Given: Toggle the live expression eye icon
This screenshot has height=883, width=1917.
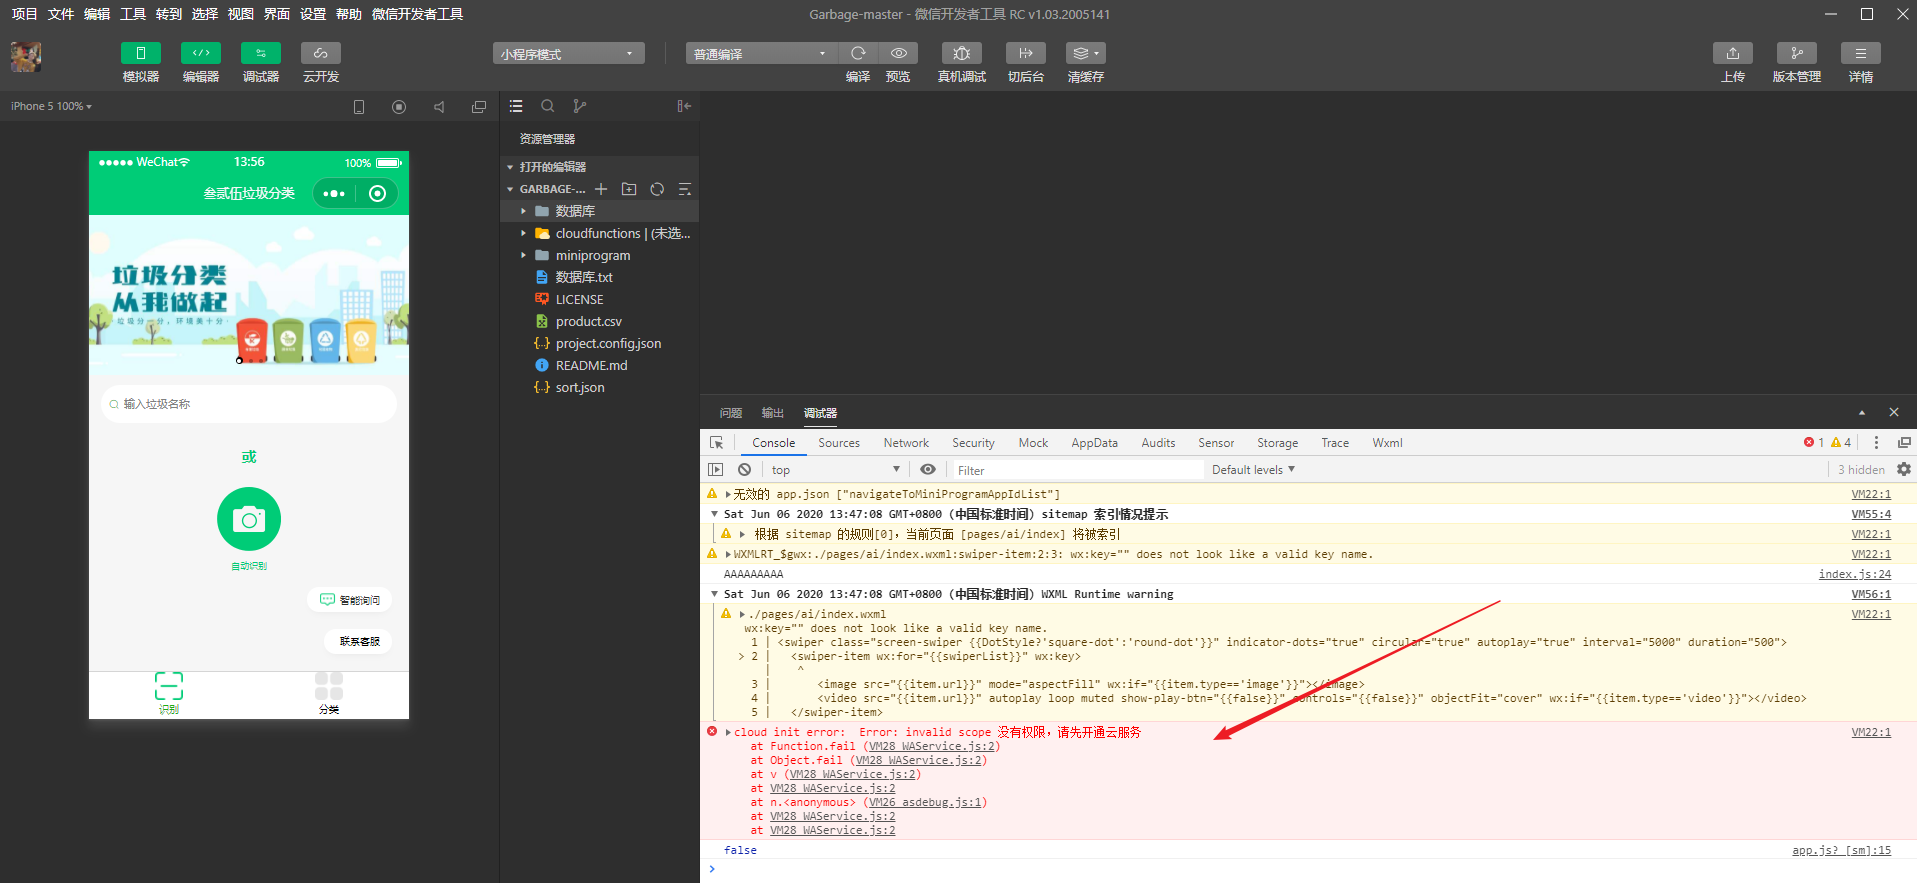Looking at the screenshot, I should coord(928,469).
